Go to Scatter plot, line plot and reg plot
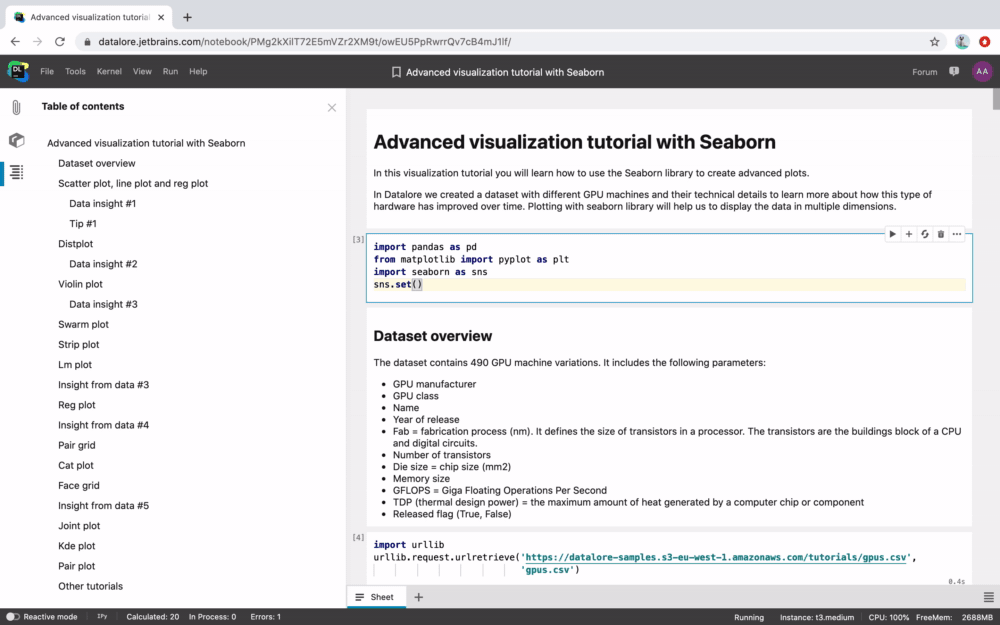This screenshot has height=625, width=1000. (133, 184)
